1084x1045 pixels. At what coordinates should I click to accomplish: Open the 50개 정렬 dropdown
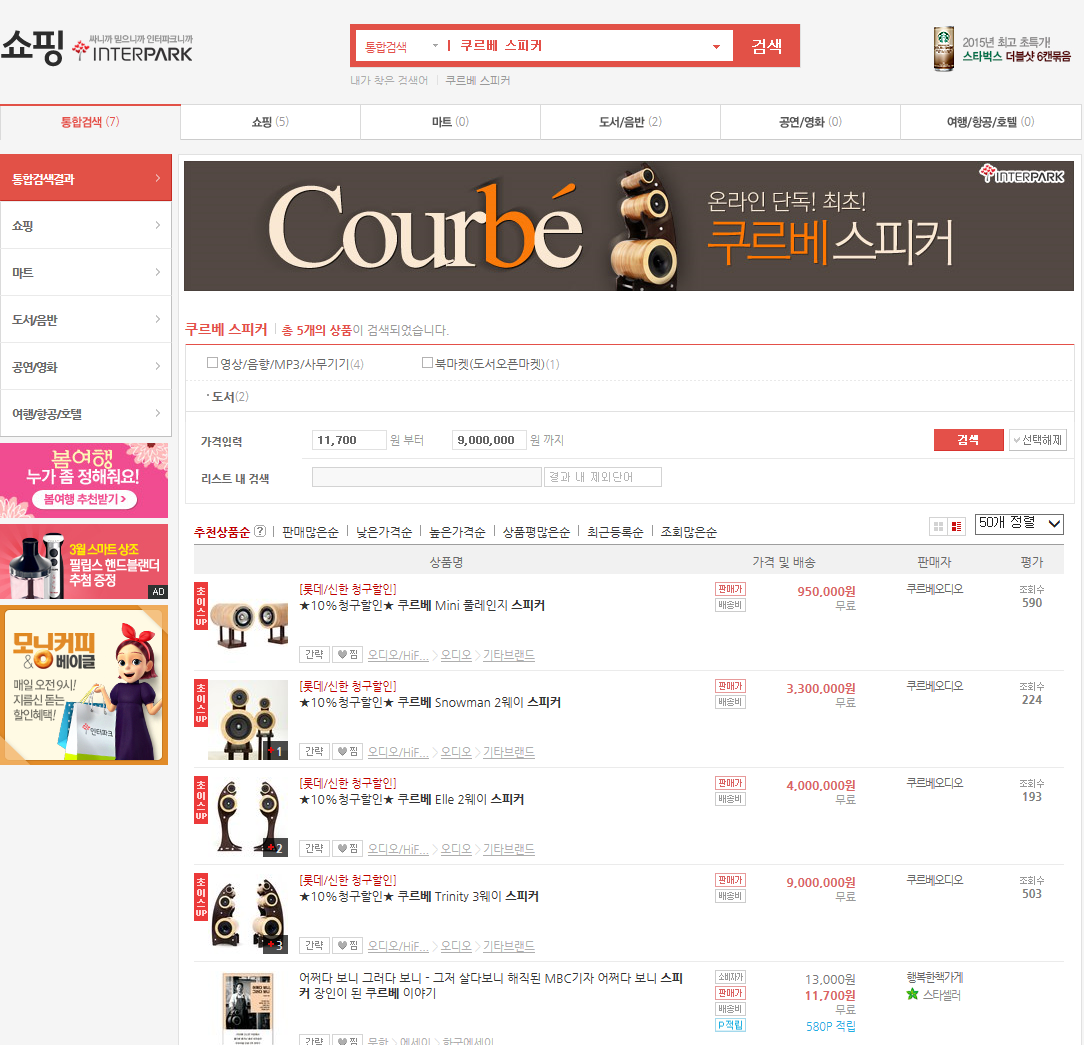click(1019, 524)
